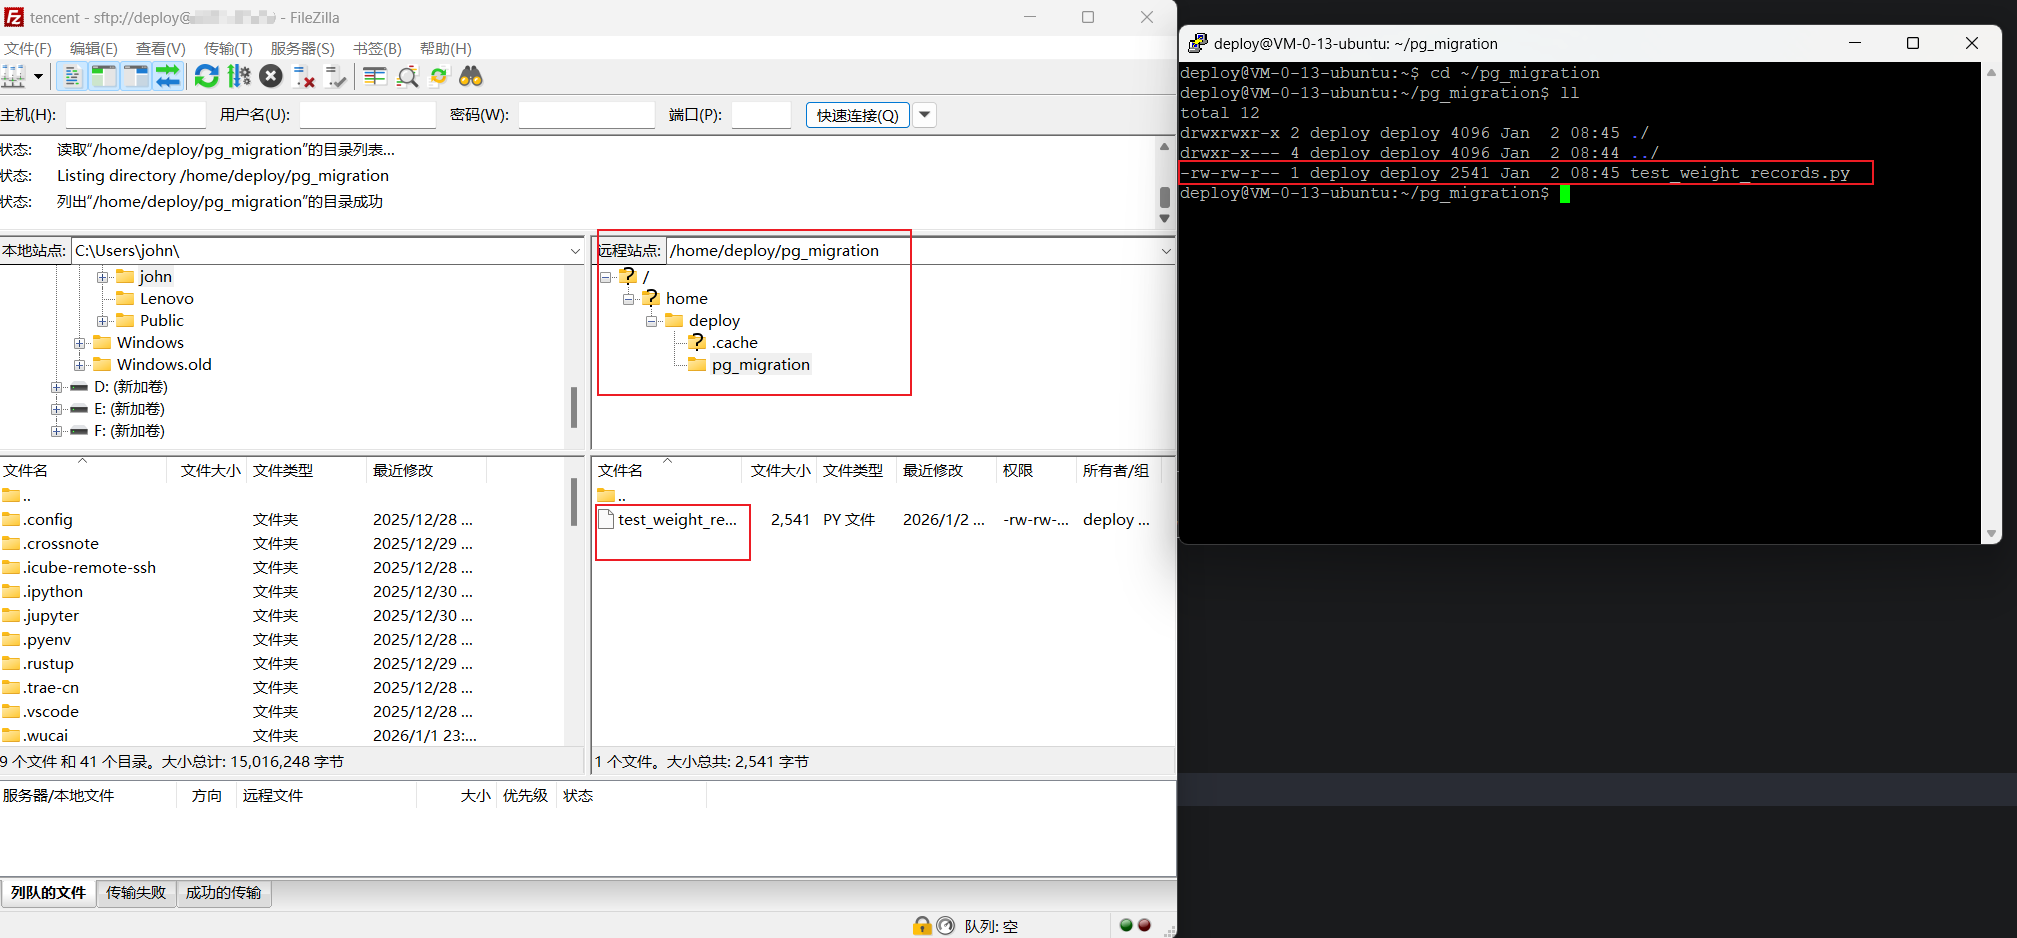Focus the 主机(H) host input field

[x=135, y=115]
